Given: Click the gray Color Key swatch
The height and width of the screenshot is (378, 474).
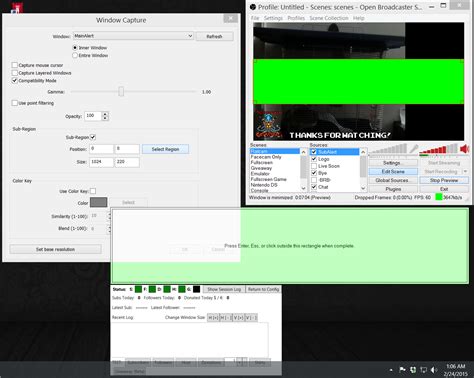Looking at the screenshot, I should pyautogui.click(x=99, y=202).
